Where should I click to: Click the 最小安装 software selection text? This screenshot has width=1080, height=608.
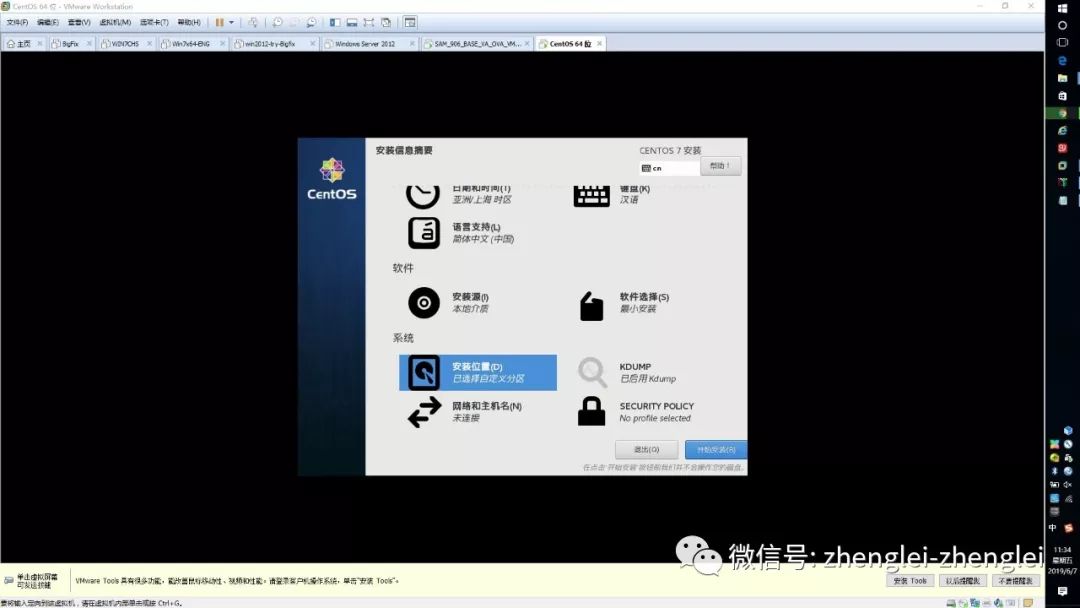click(638, 309)
